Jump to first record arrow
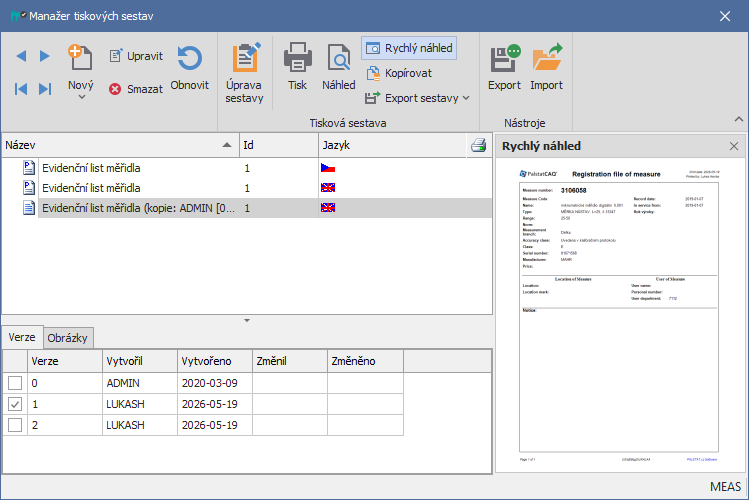749x500 pixels. (21, 89)
